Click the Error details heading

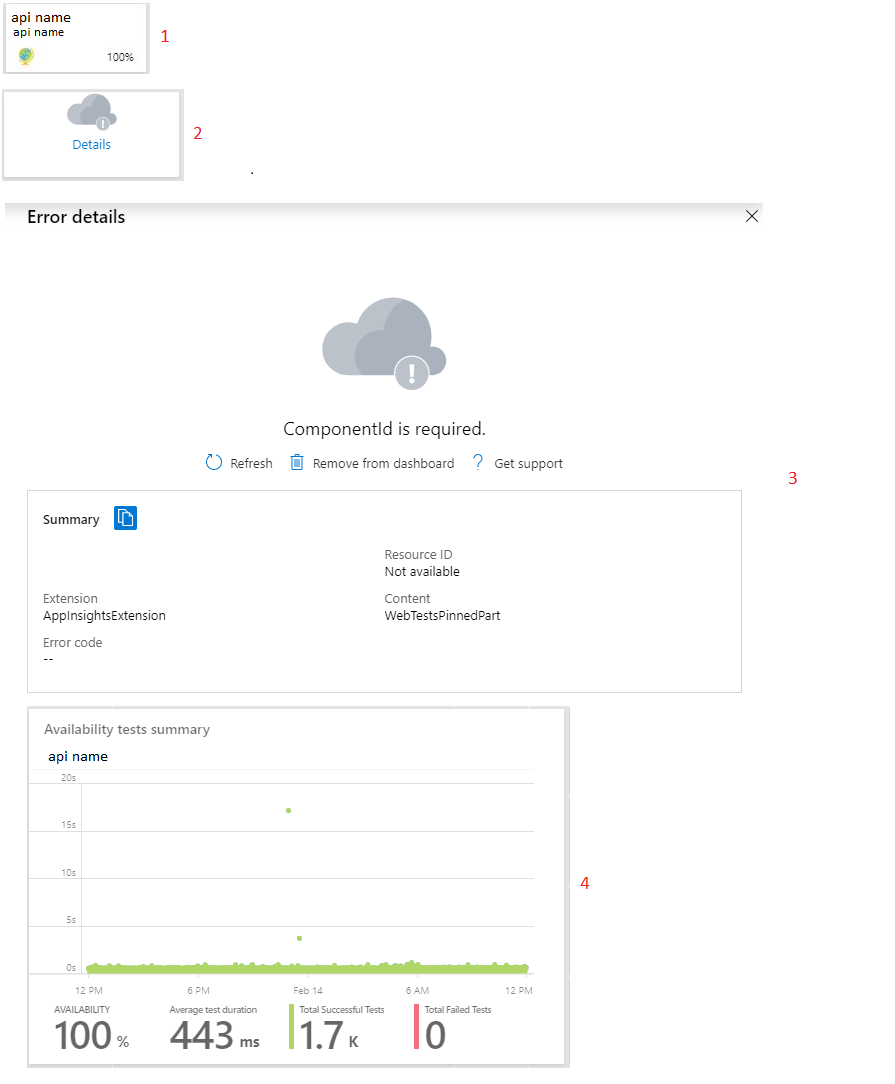pos(76,217)
